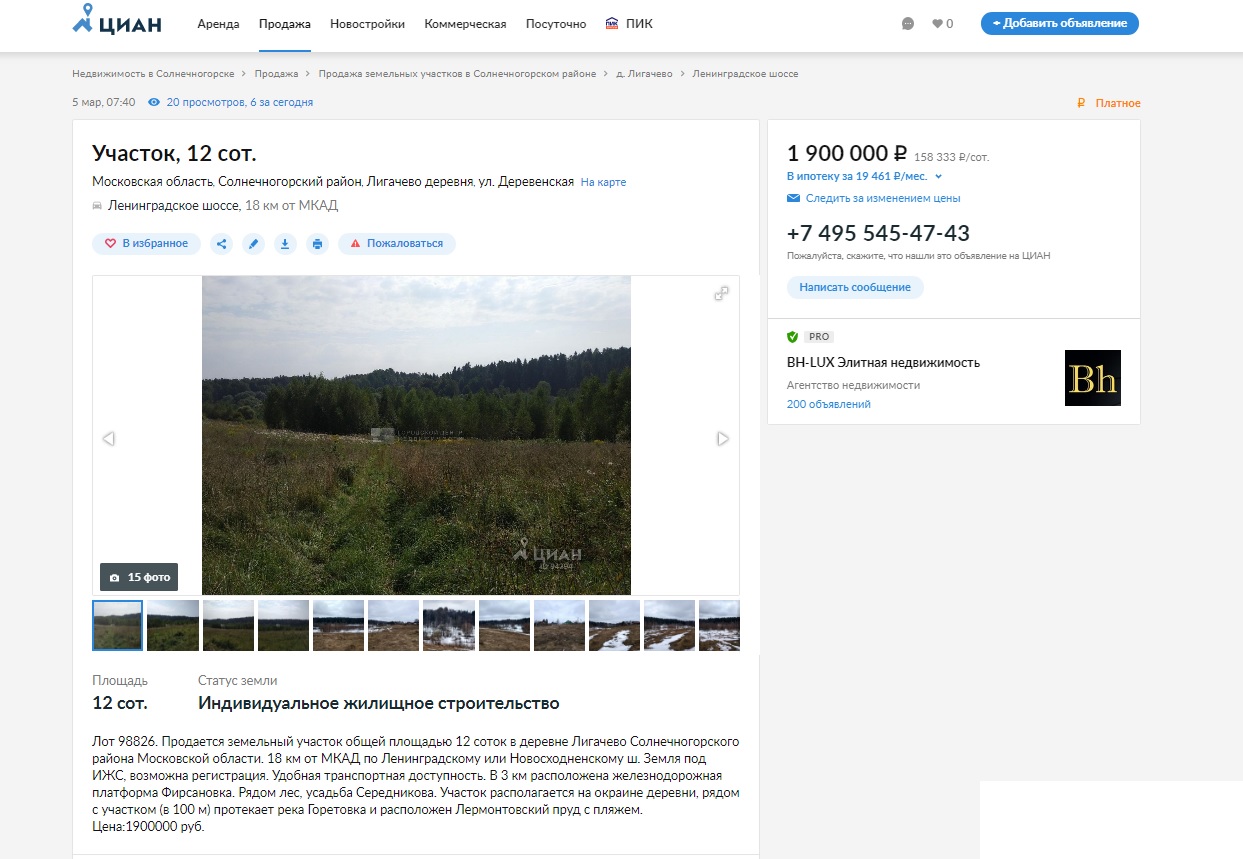Click the phone number +7 495 545-47-43
The width and height of the screenshot is (1243, 859).
pos(878,233)
